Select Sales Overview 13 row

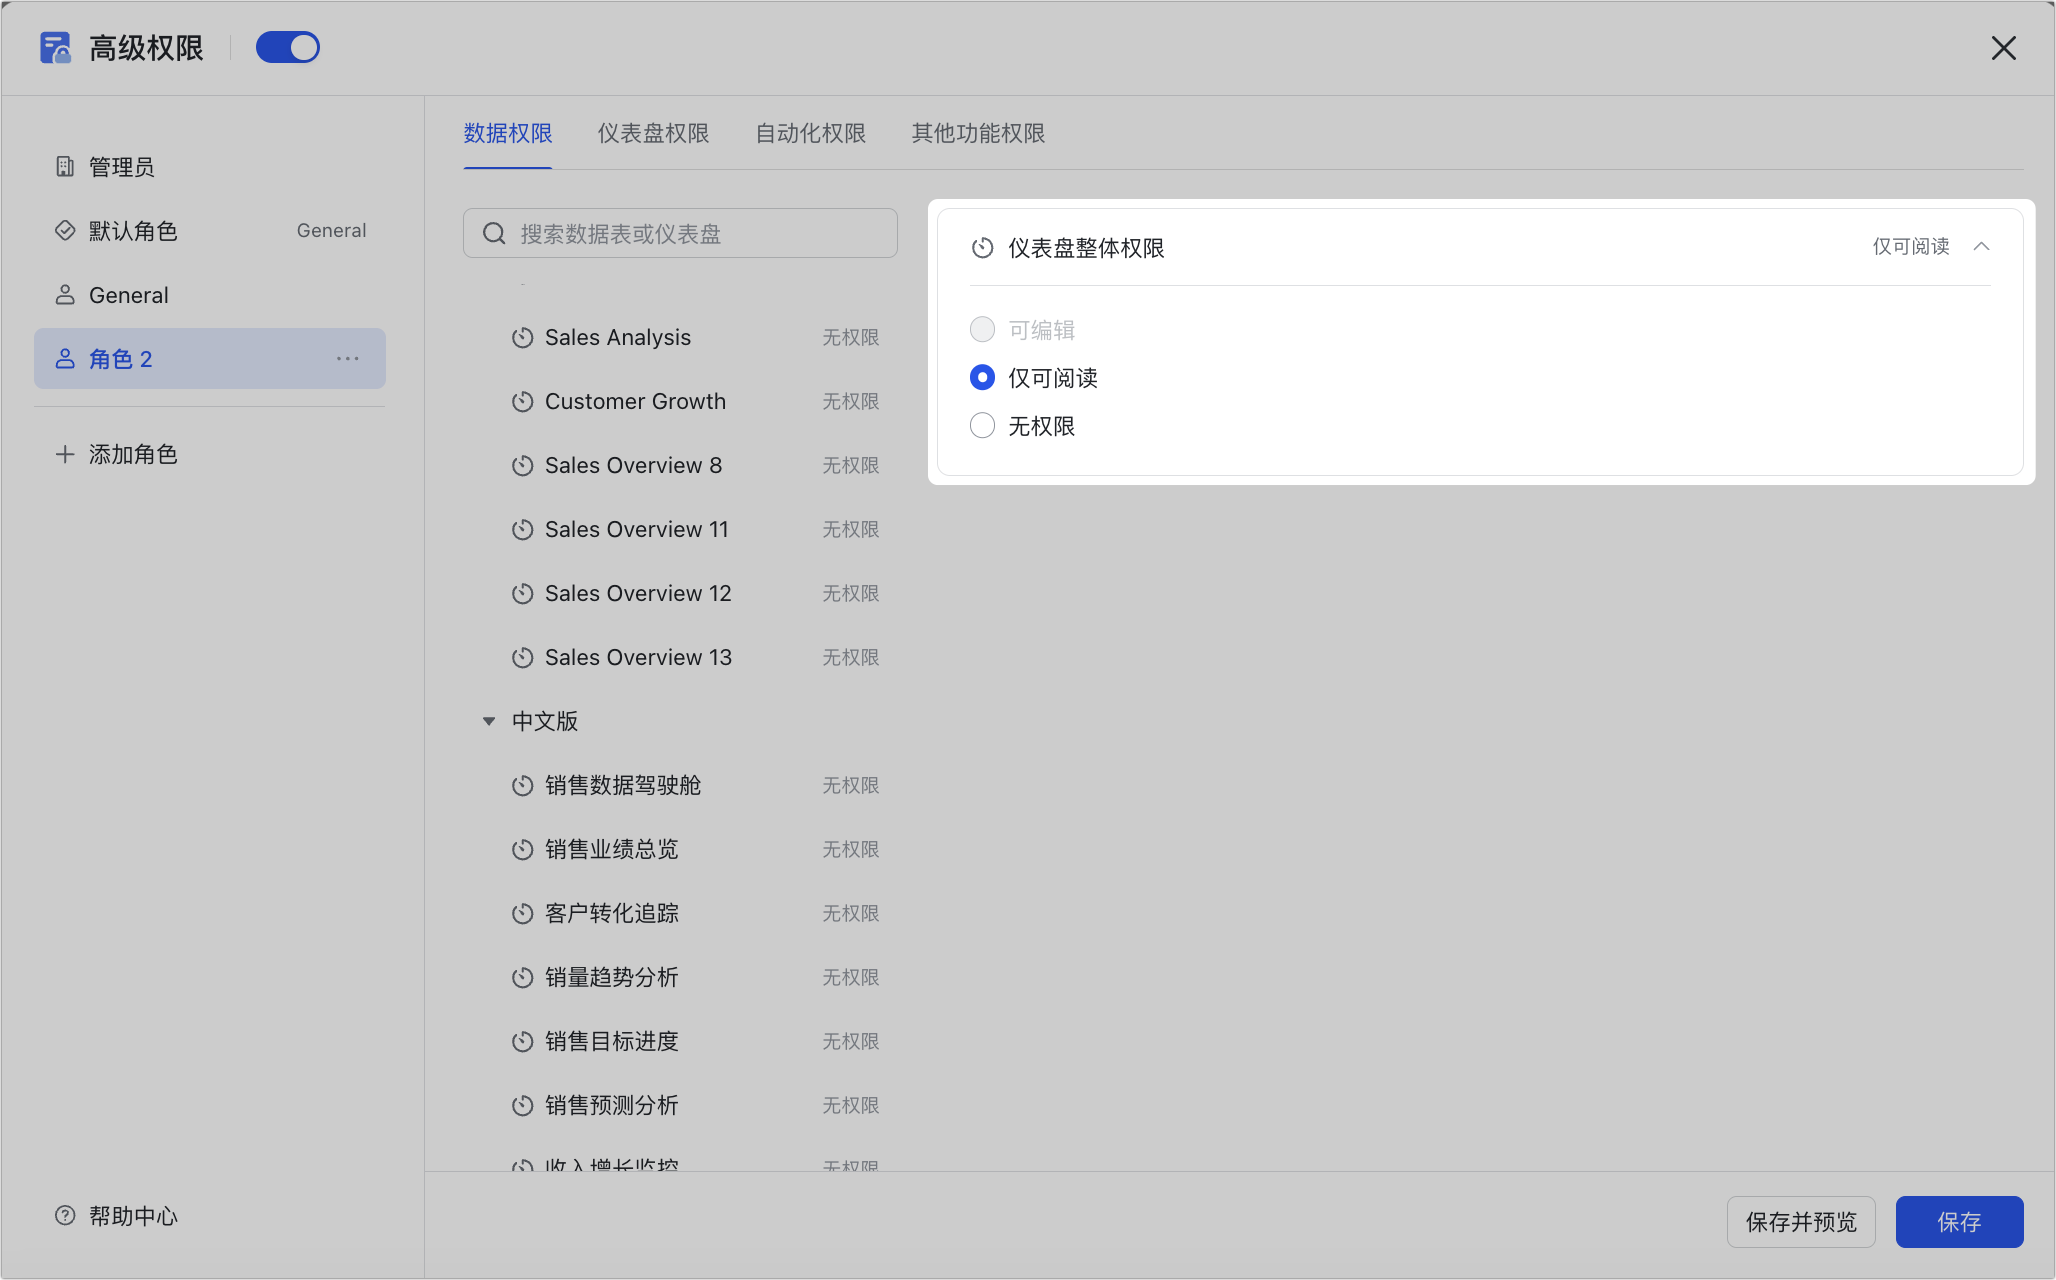(x=680, y=658)
